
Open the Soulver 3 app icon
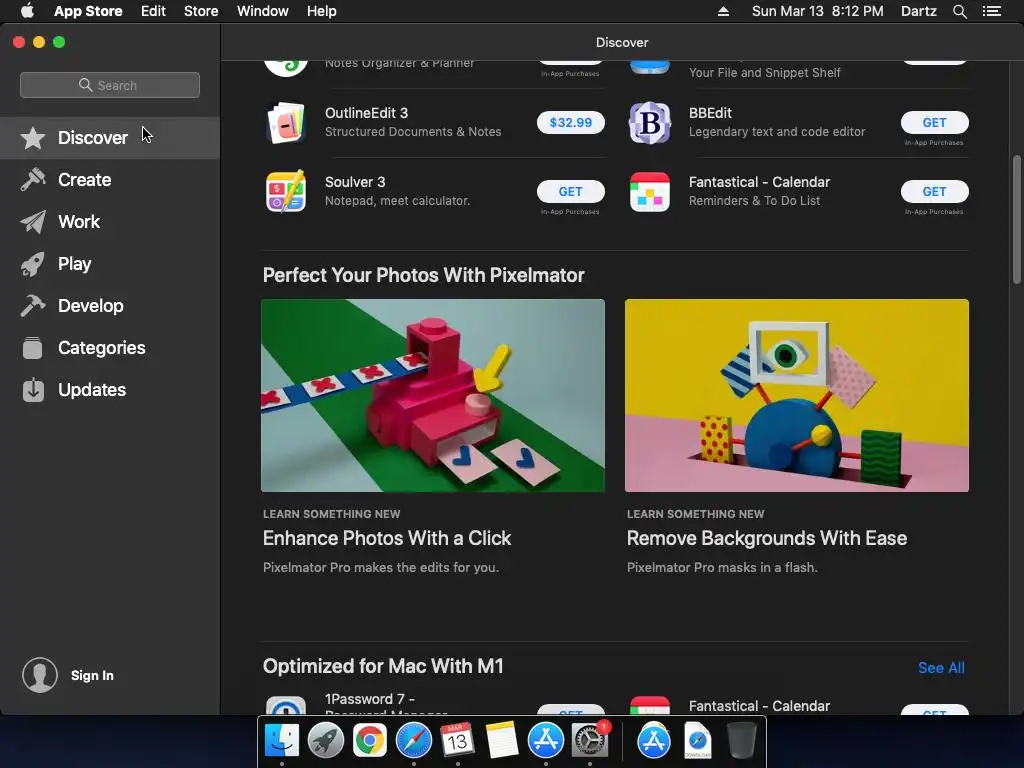click(x=286, y=192)
